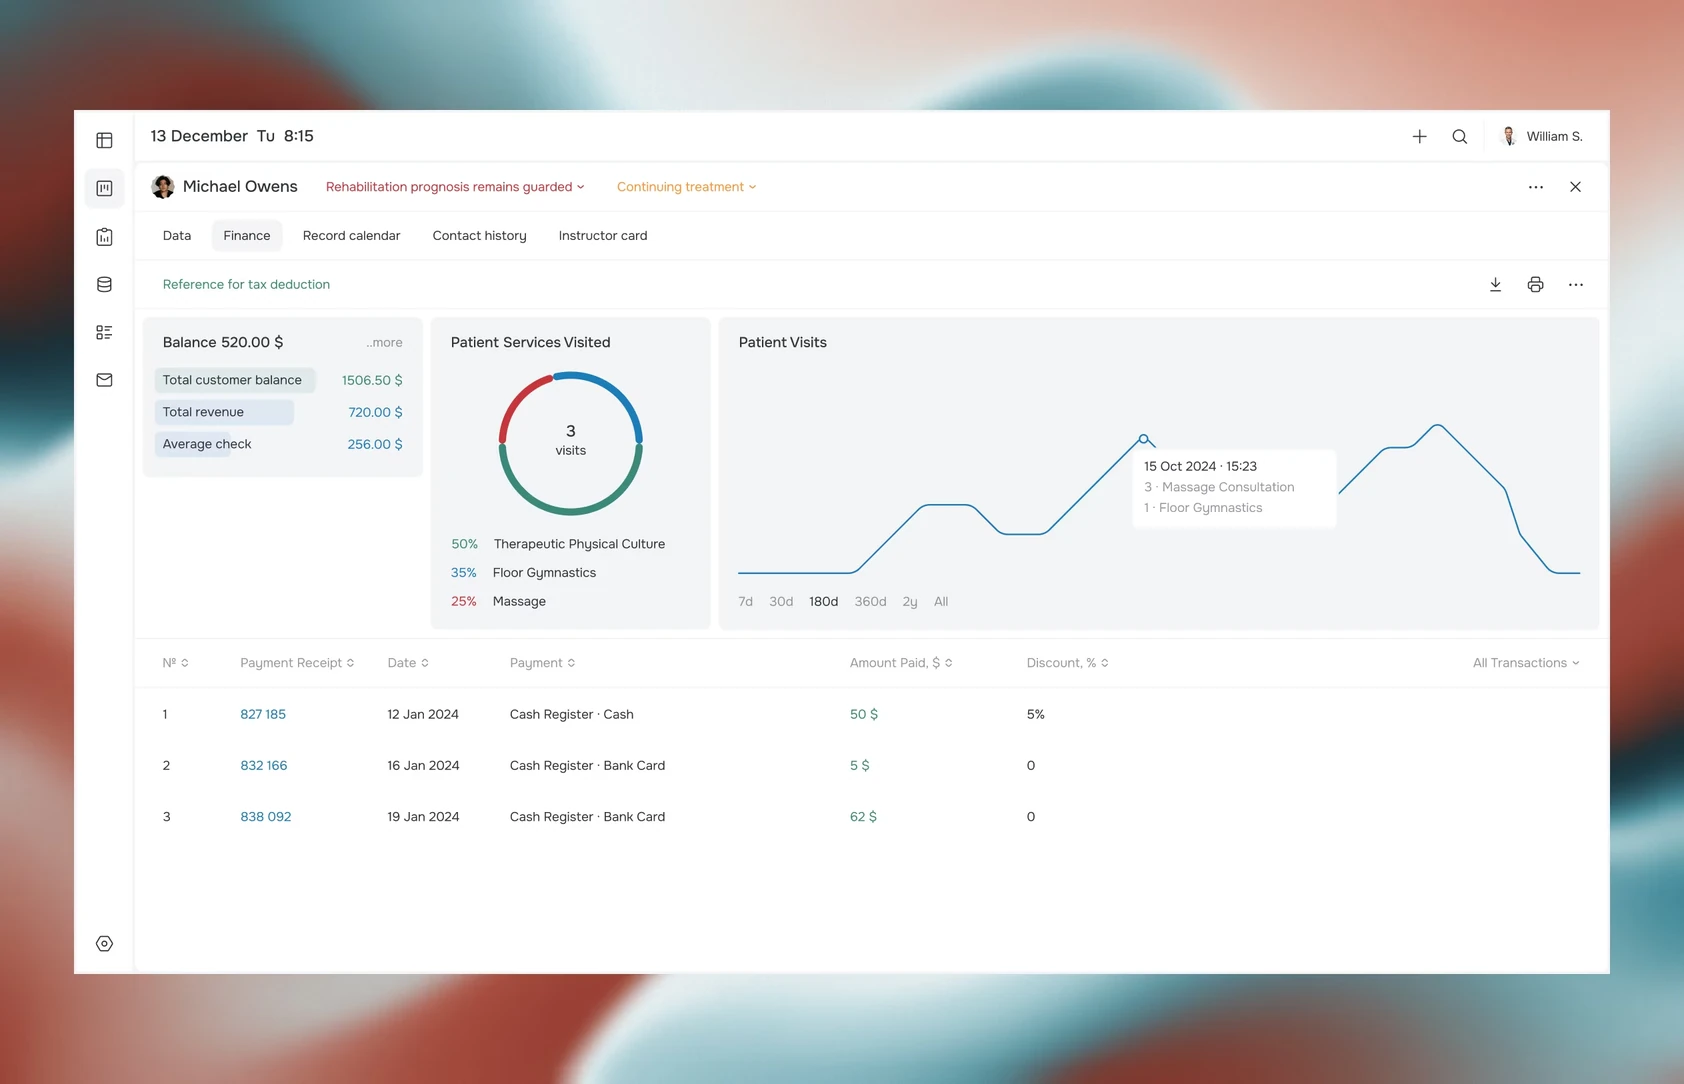Image resolution: width=1684 pixels, height=1084 pixels.
Task: Set the visits chart range to 30d
Action: pos(781,602)
